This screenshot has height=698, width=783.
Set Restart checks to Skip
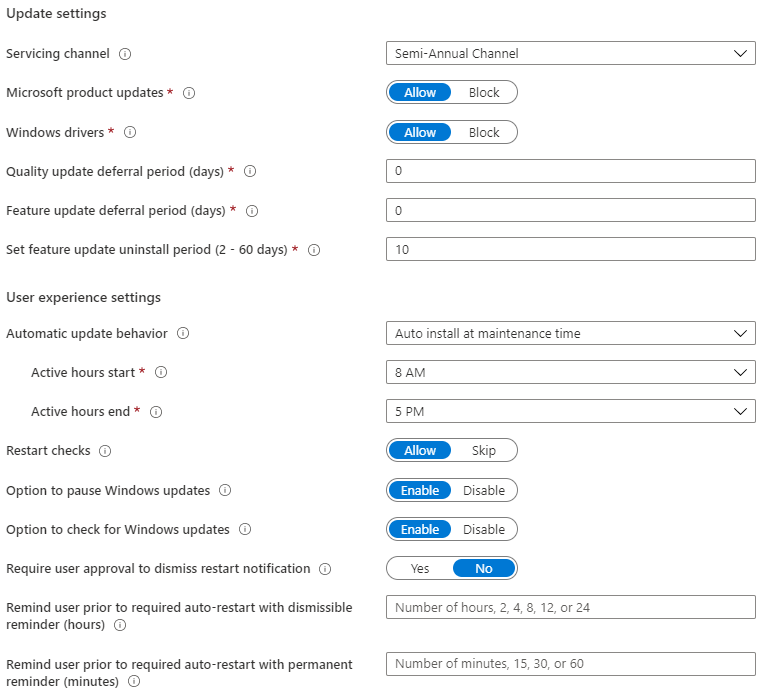tap(484, 451)
